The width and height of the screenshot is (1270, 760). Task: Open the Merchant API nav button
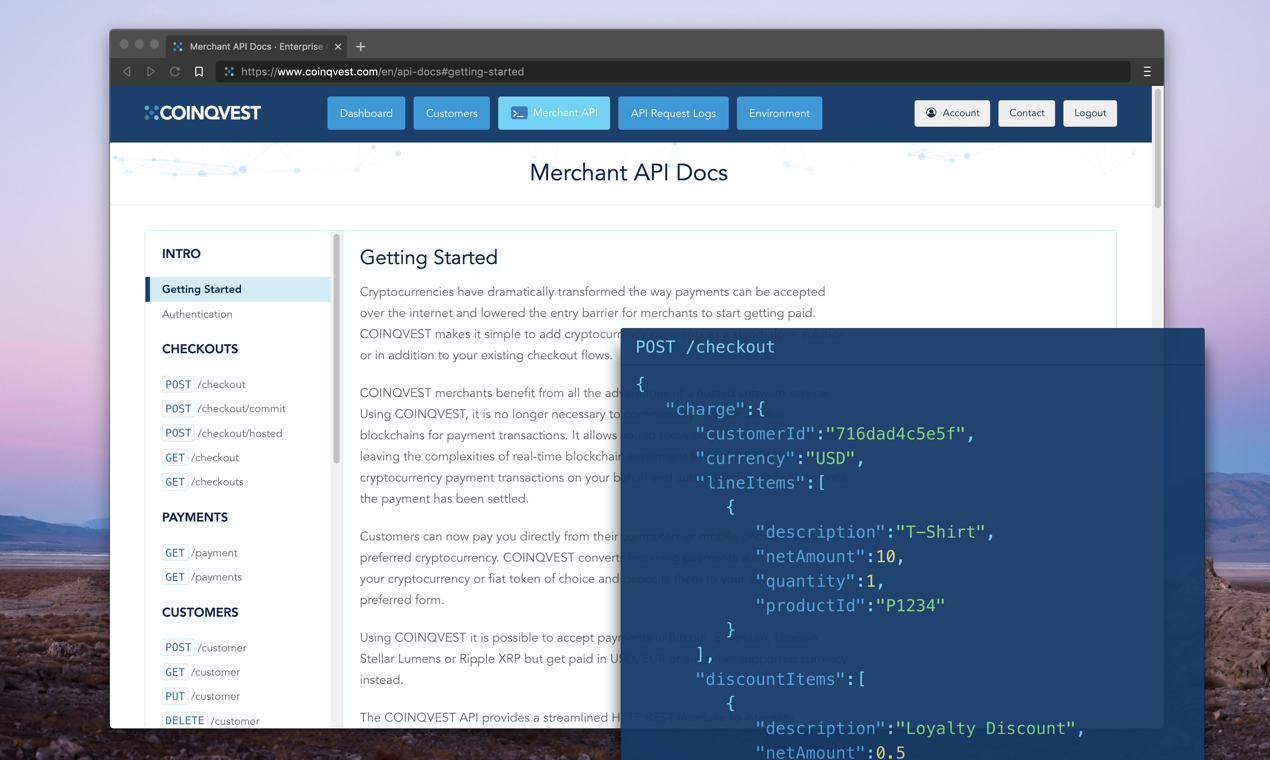tap(554, 113)
